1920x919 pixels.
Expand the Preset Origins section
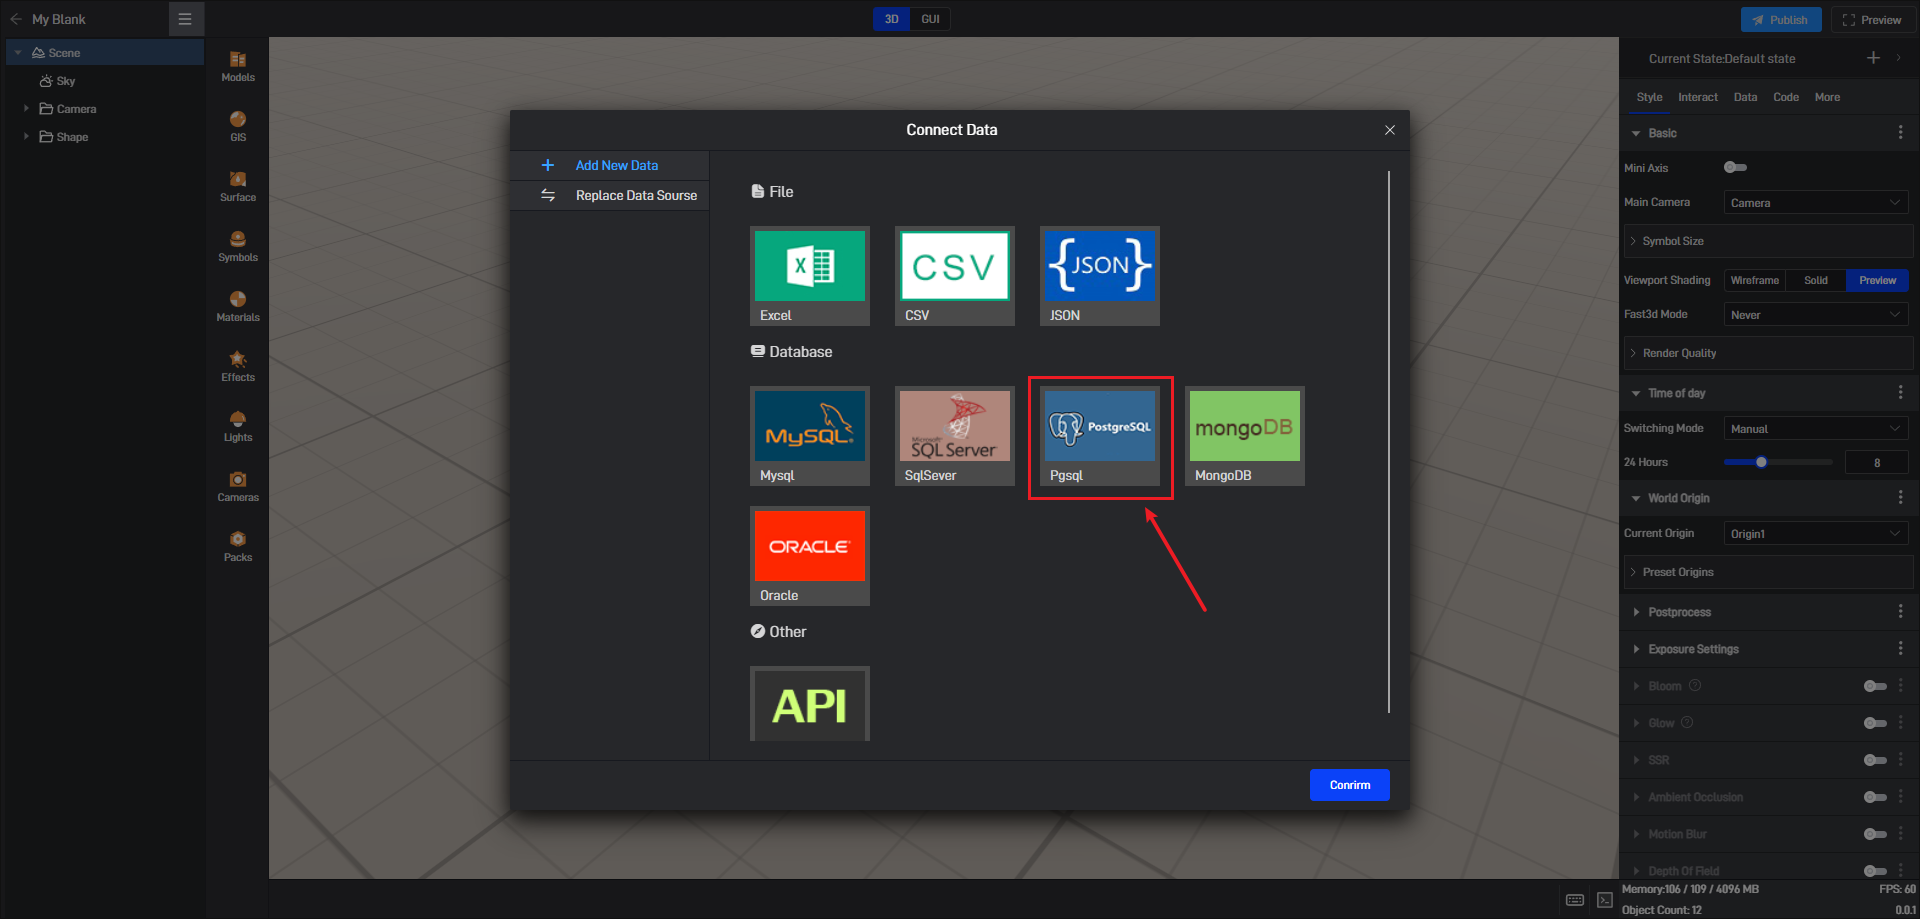[x=1768, y=572]
